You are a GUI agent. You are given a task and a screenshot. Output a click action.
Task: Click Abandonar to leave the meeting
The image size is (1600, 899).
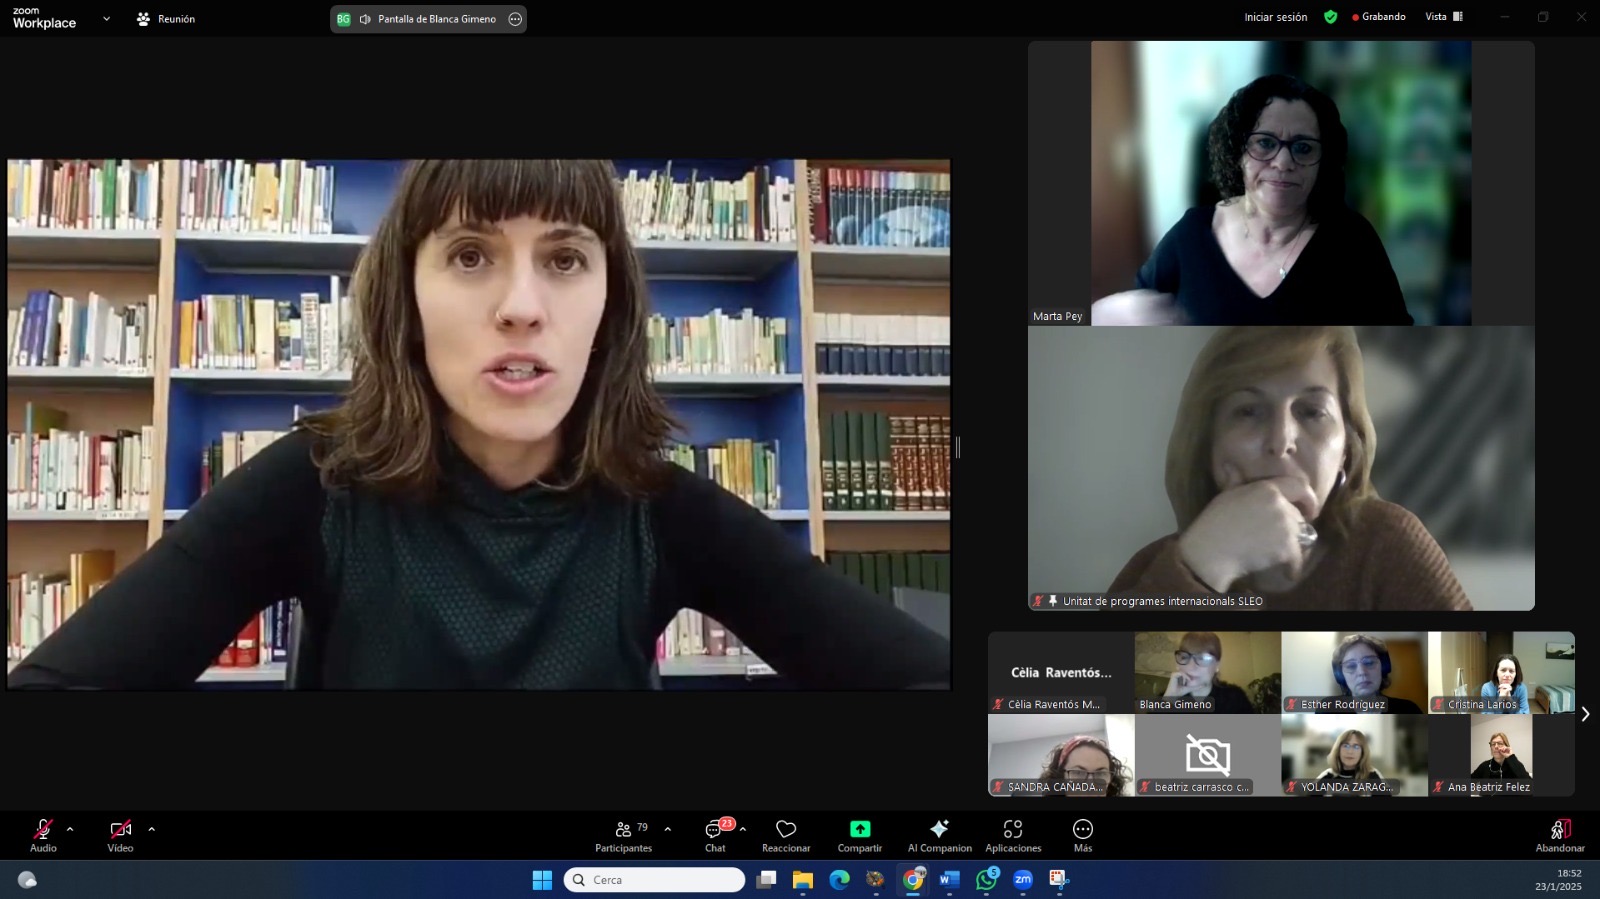[1560, 834]
